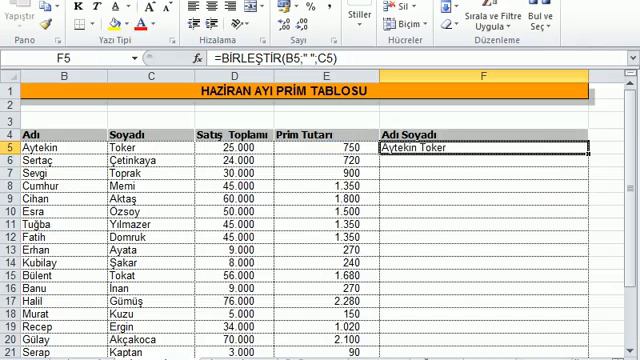The width and height of the screenshot is (640, 360).
Task: Click the vertical scrollbar up arrow
Action: pyautogui.click(x=630, y=83)
